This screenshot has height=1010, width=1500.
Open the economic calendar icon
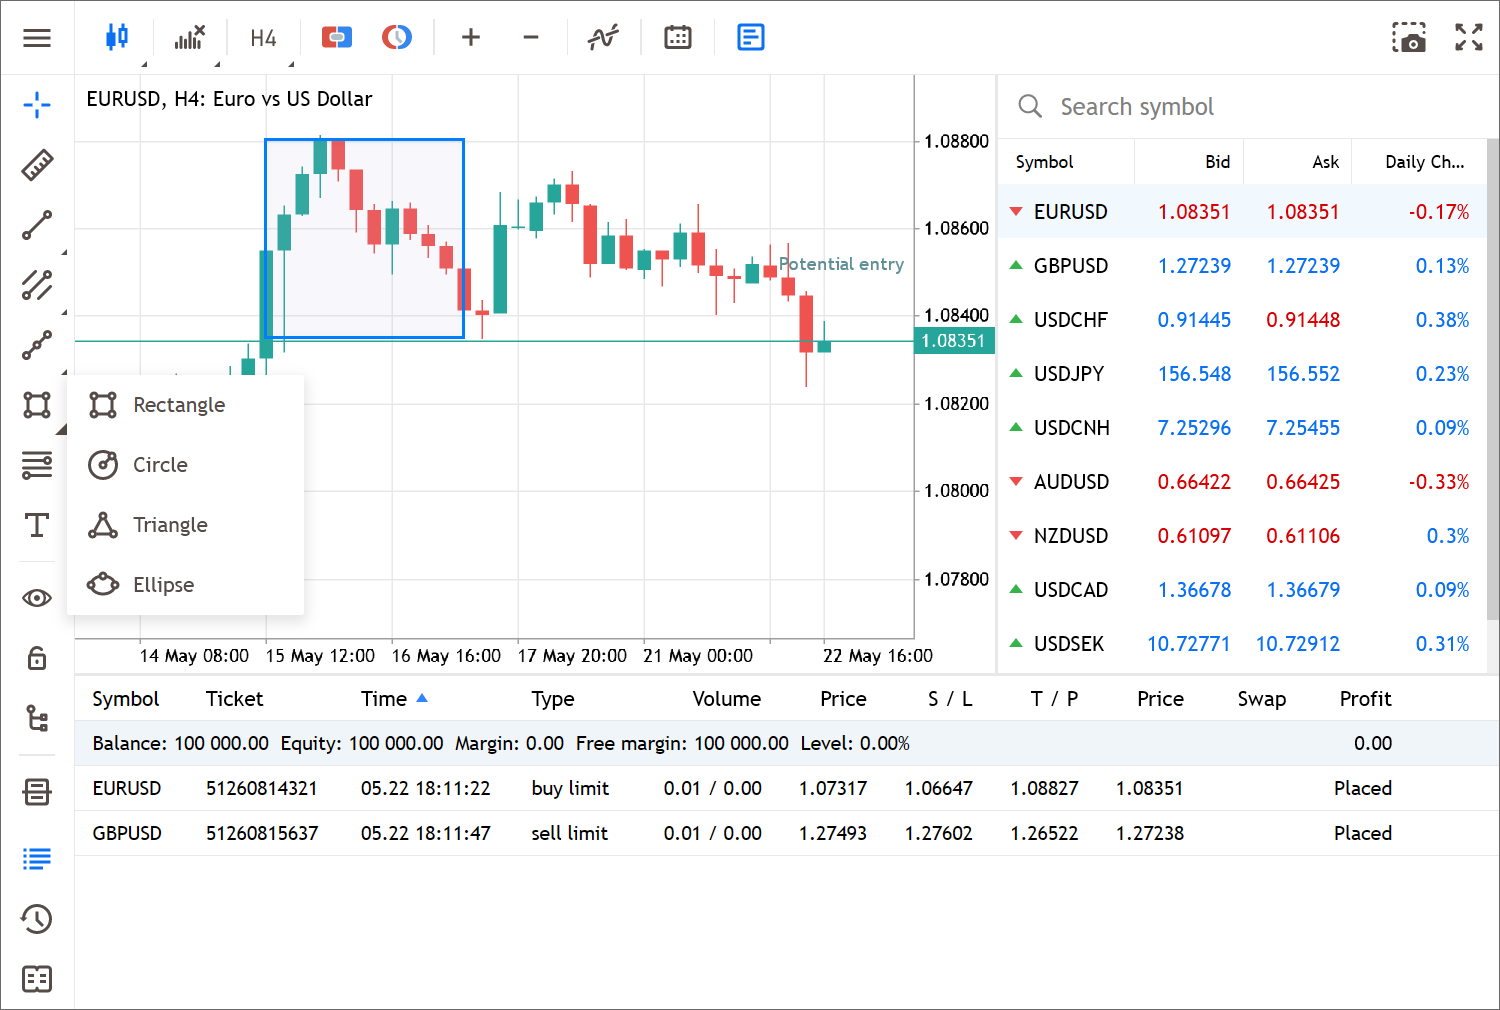(678, 38)
